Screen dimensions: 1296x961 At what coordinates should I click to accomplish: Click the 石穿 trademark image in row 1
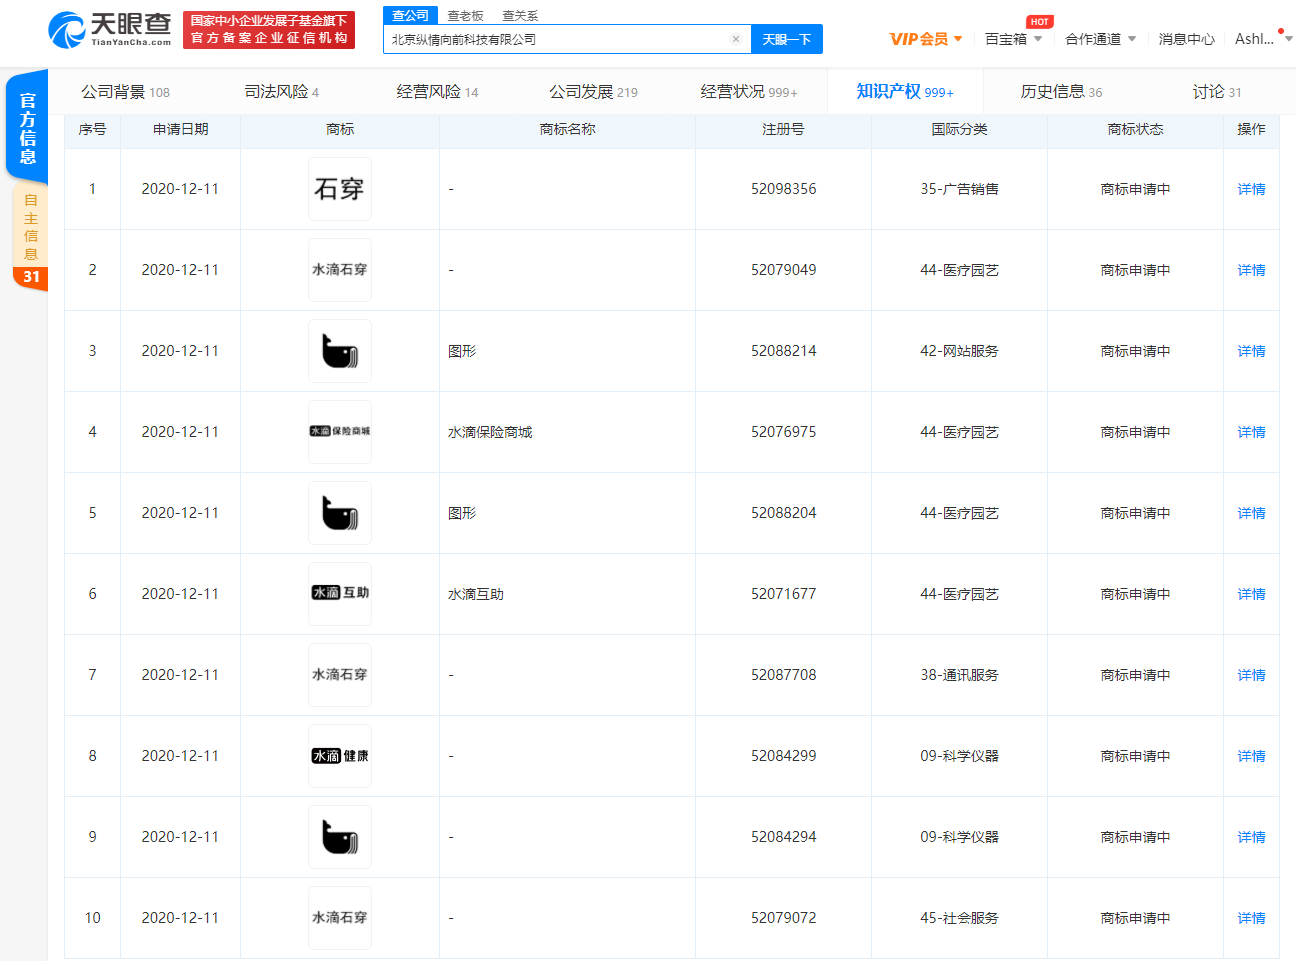click(339, 188)
